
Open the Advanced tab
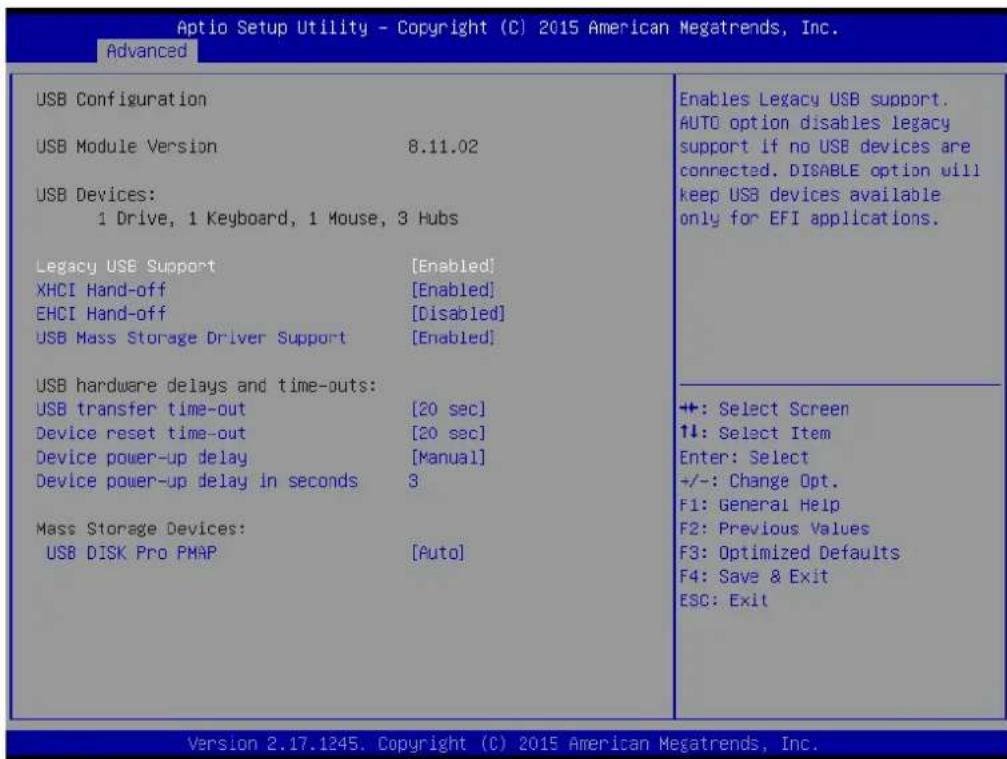(x=146, y=51)
